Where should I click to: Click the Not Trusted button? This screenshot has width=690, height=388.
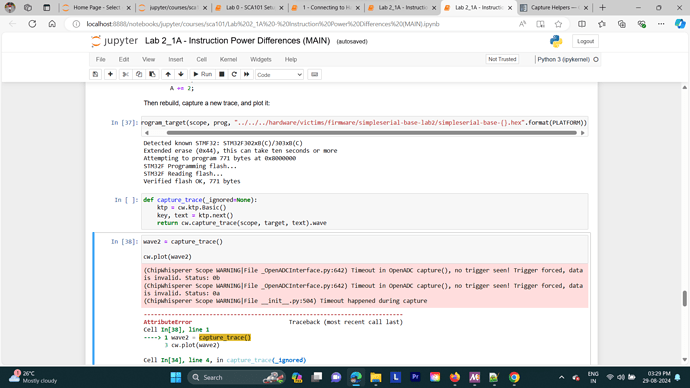point(502,59)
